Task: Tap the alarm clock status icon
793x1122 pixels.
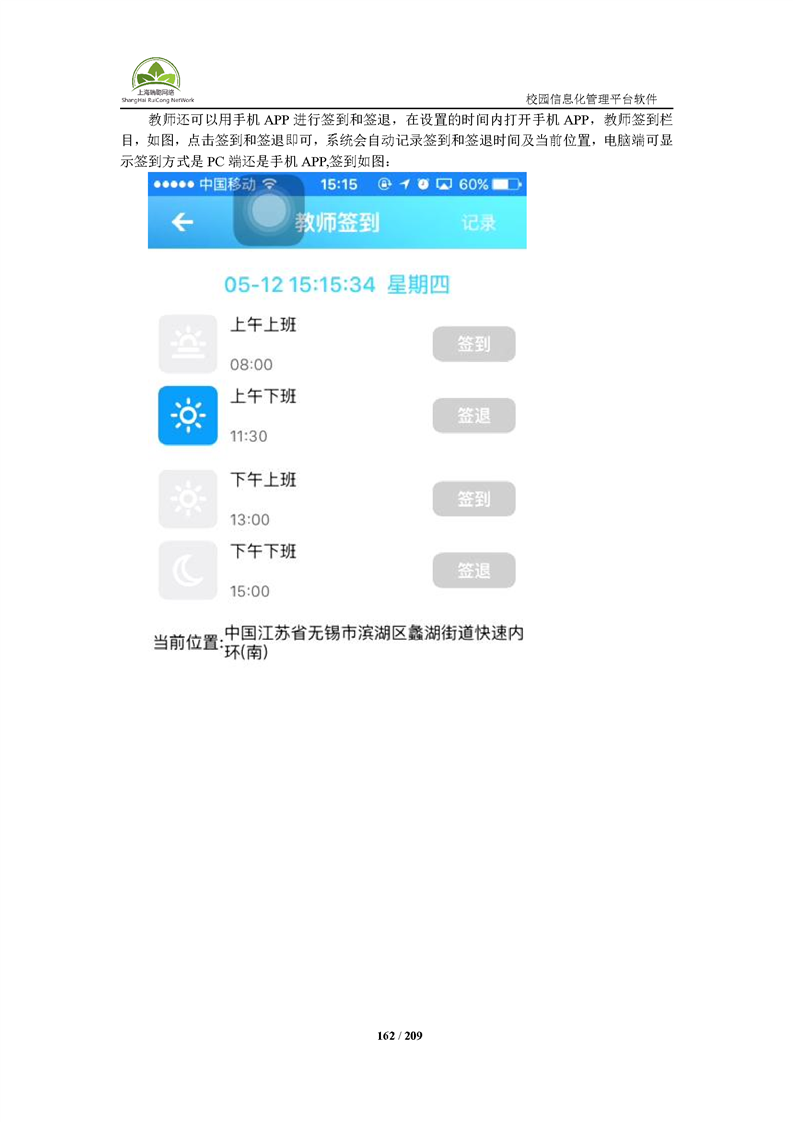Action: pyautogui.click(x=424, y=185)
